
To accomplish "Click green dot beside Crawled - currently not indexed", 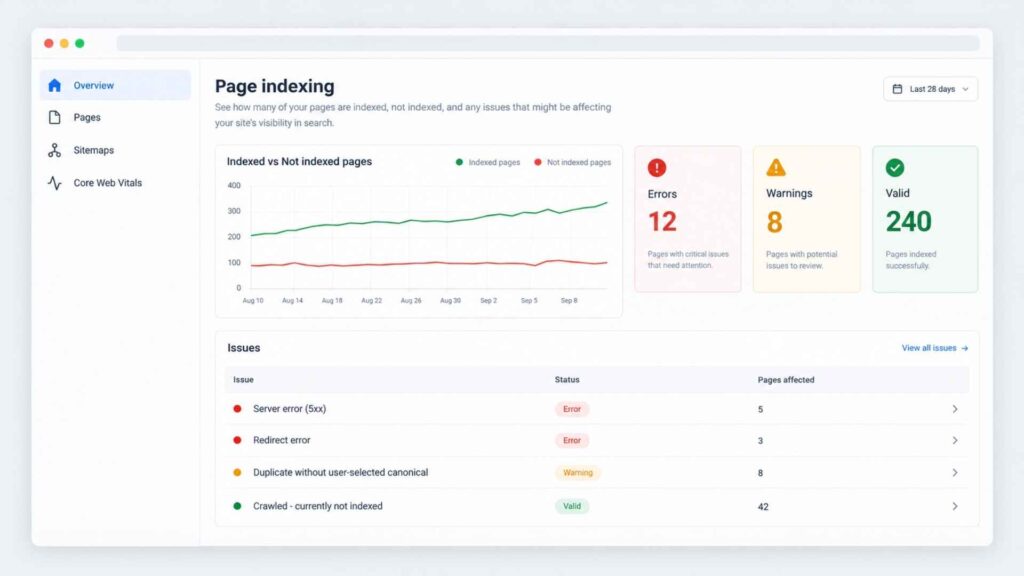I will [x=237, y=506].
